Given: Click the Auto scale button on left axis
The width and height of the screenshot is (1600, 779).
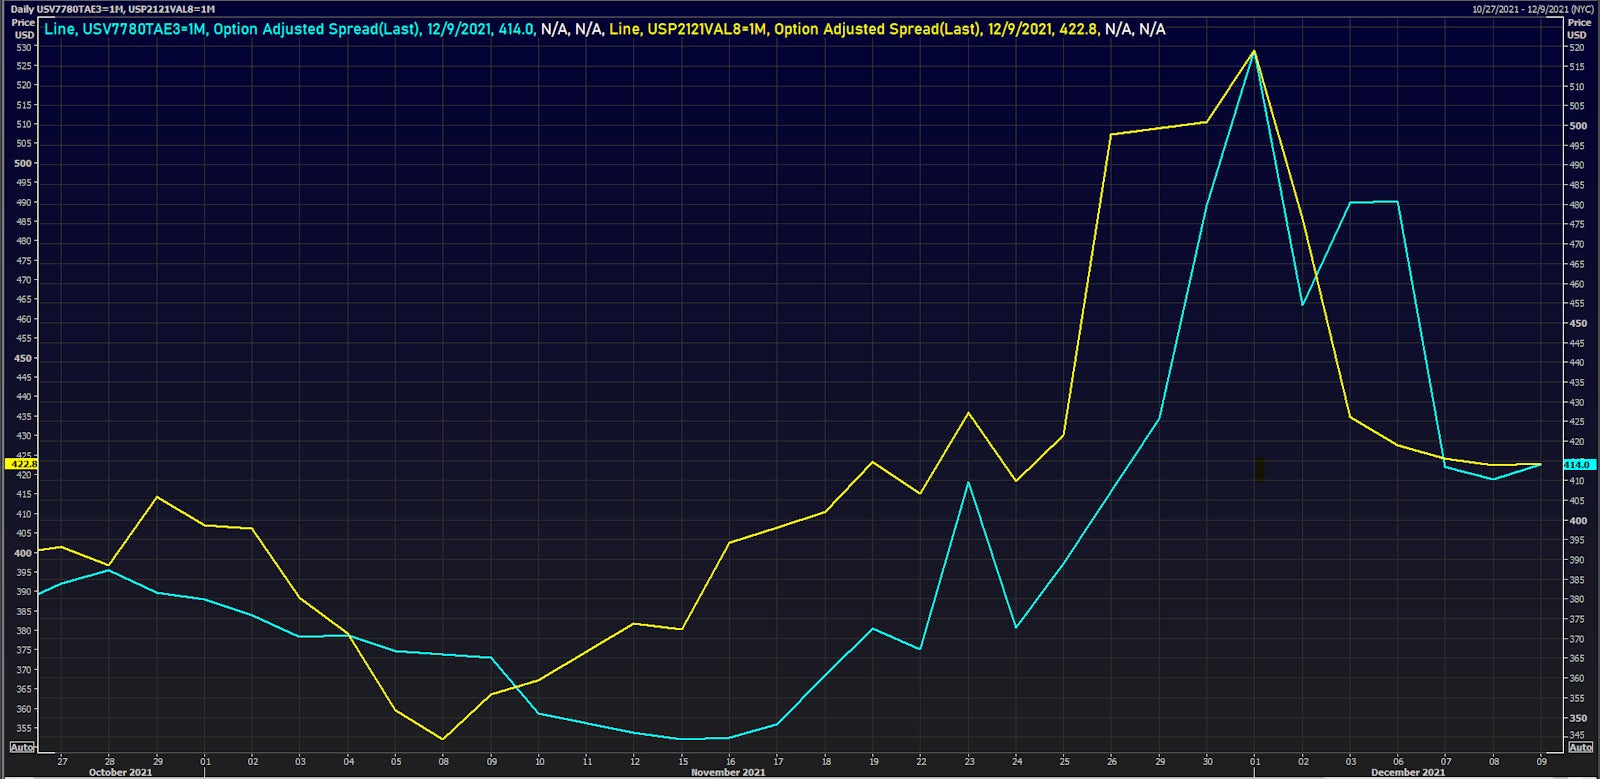Looking at the screenshot, I should [22, 747].
